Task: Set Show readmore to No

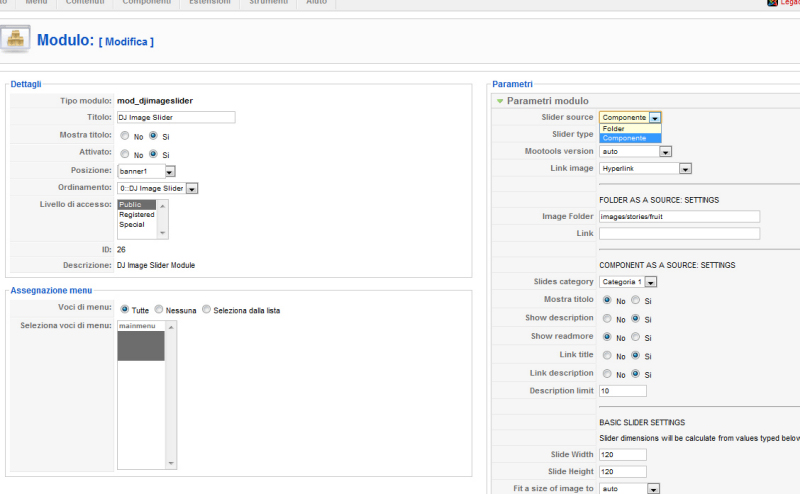Action: pyautogui.click(x=607, y=337)
